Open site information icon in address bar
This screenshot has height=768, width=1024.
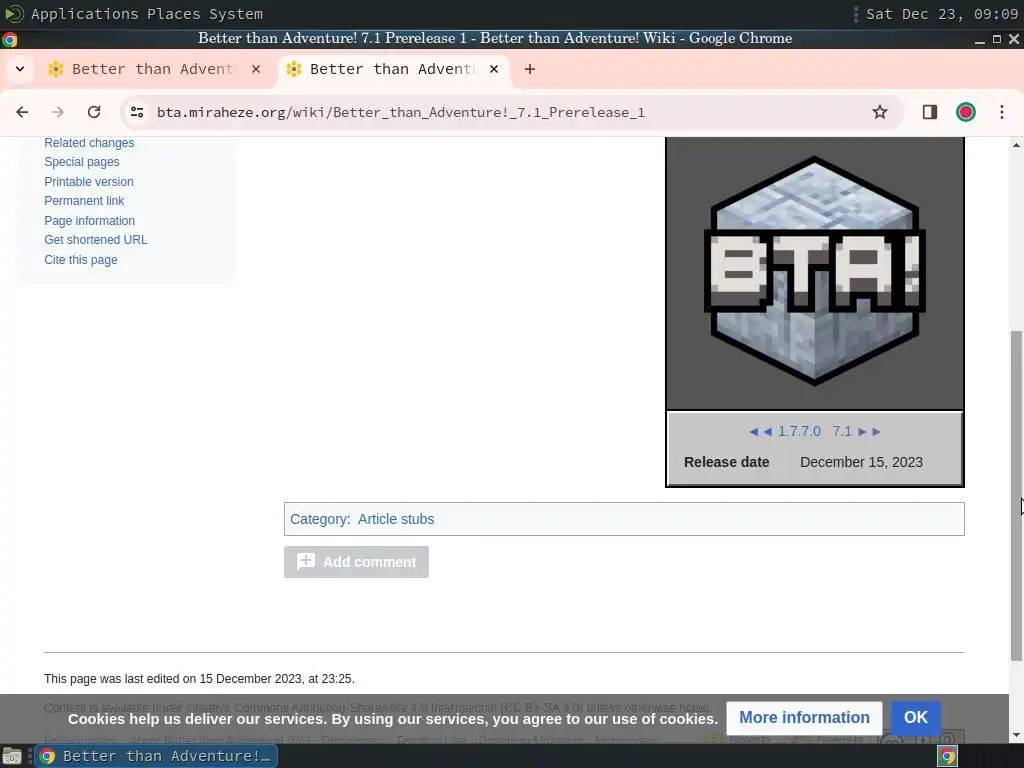(x=137, y=112)
